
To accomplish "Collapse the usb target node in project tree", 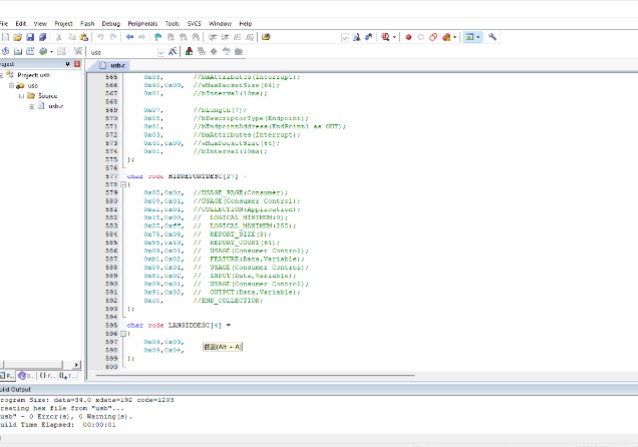I will pyautogui.click(x=11, y=85).
